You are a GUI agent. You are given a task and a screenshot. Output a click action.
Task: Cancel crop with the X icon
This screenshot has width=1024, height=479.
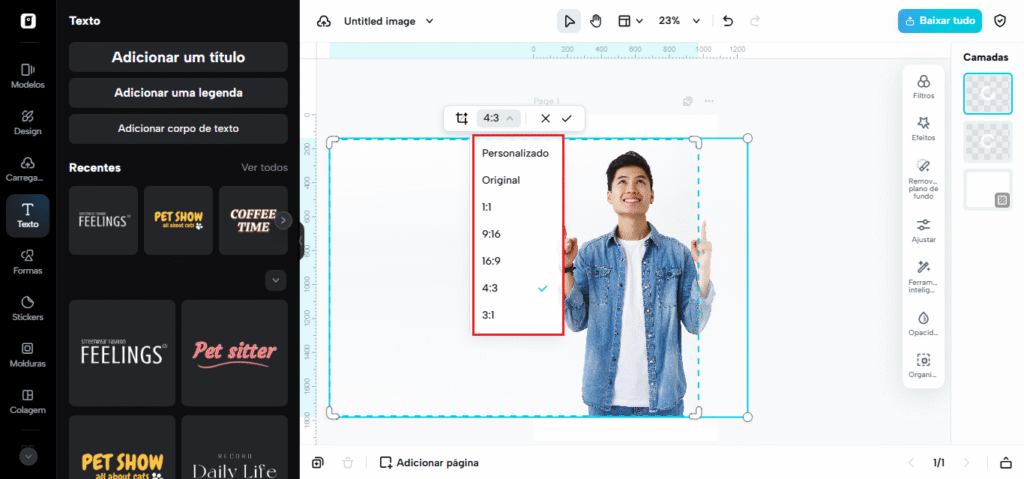pos(545,118)
